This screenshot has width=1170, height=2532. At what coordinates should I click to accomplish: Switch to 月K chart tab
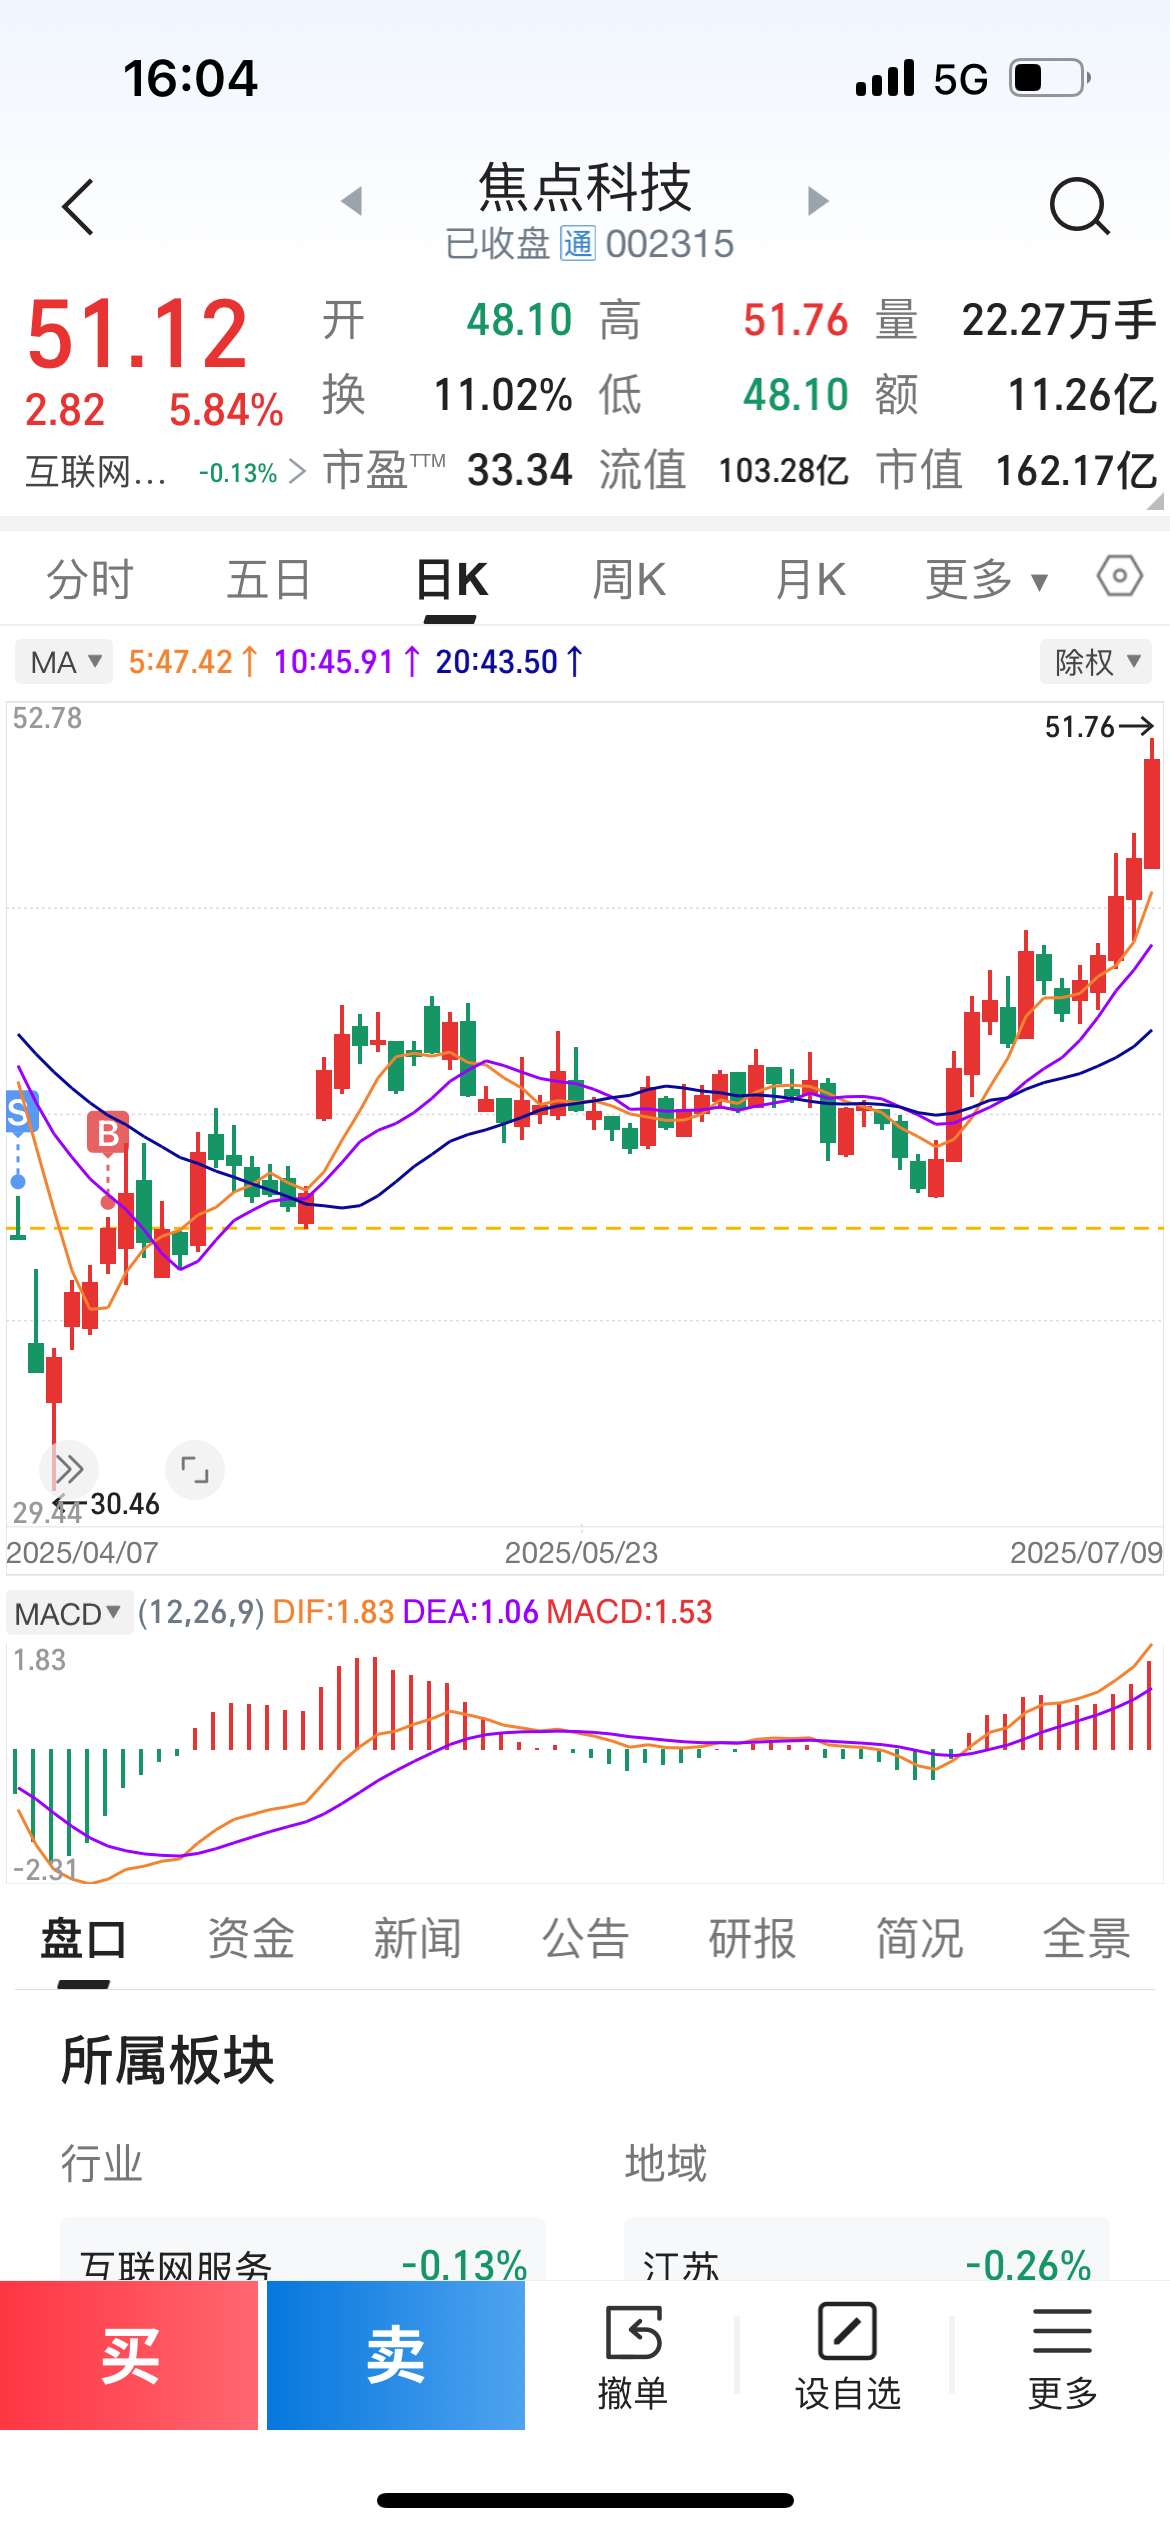[x=811, y=579]
